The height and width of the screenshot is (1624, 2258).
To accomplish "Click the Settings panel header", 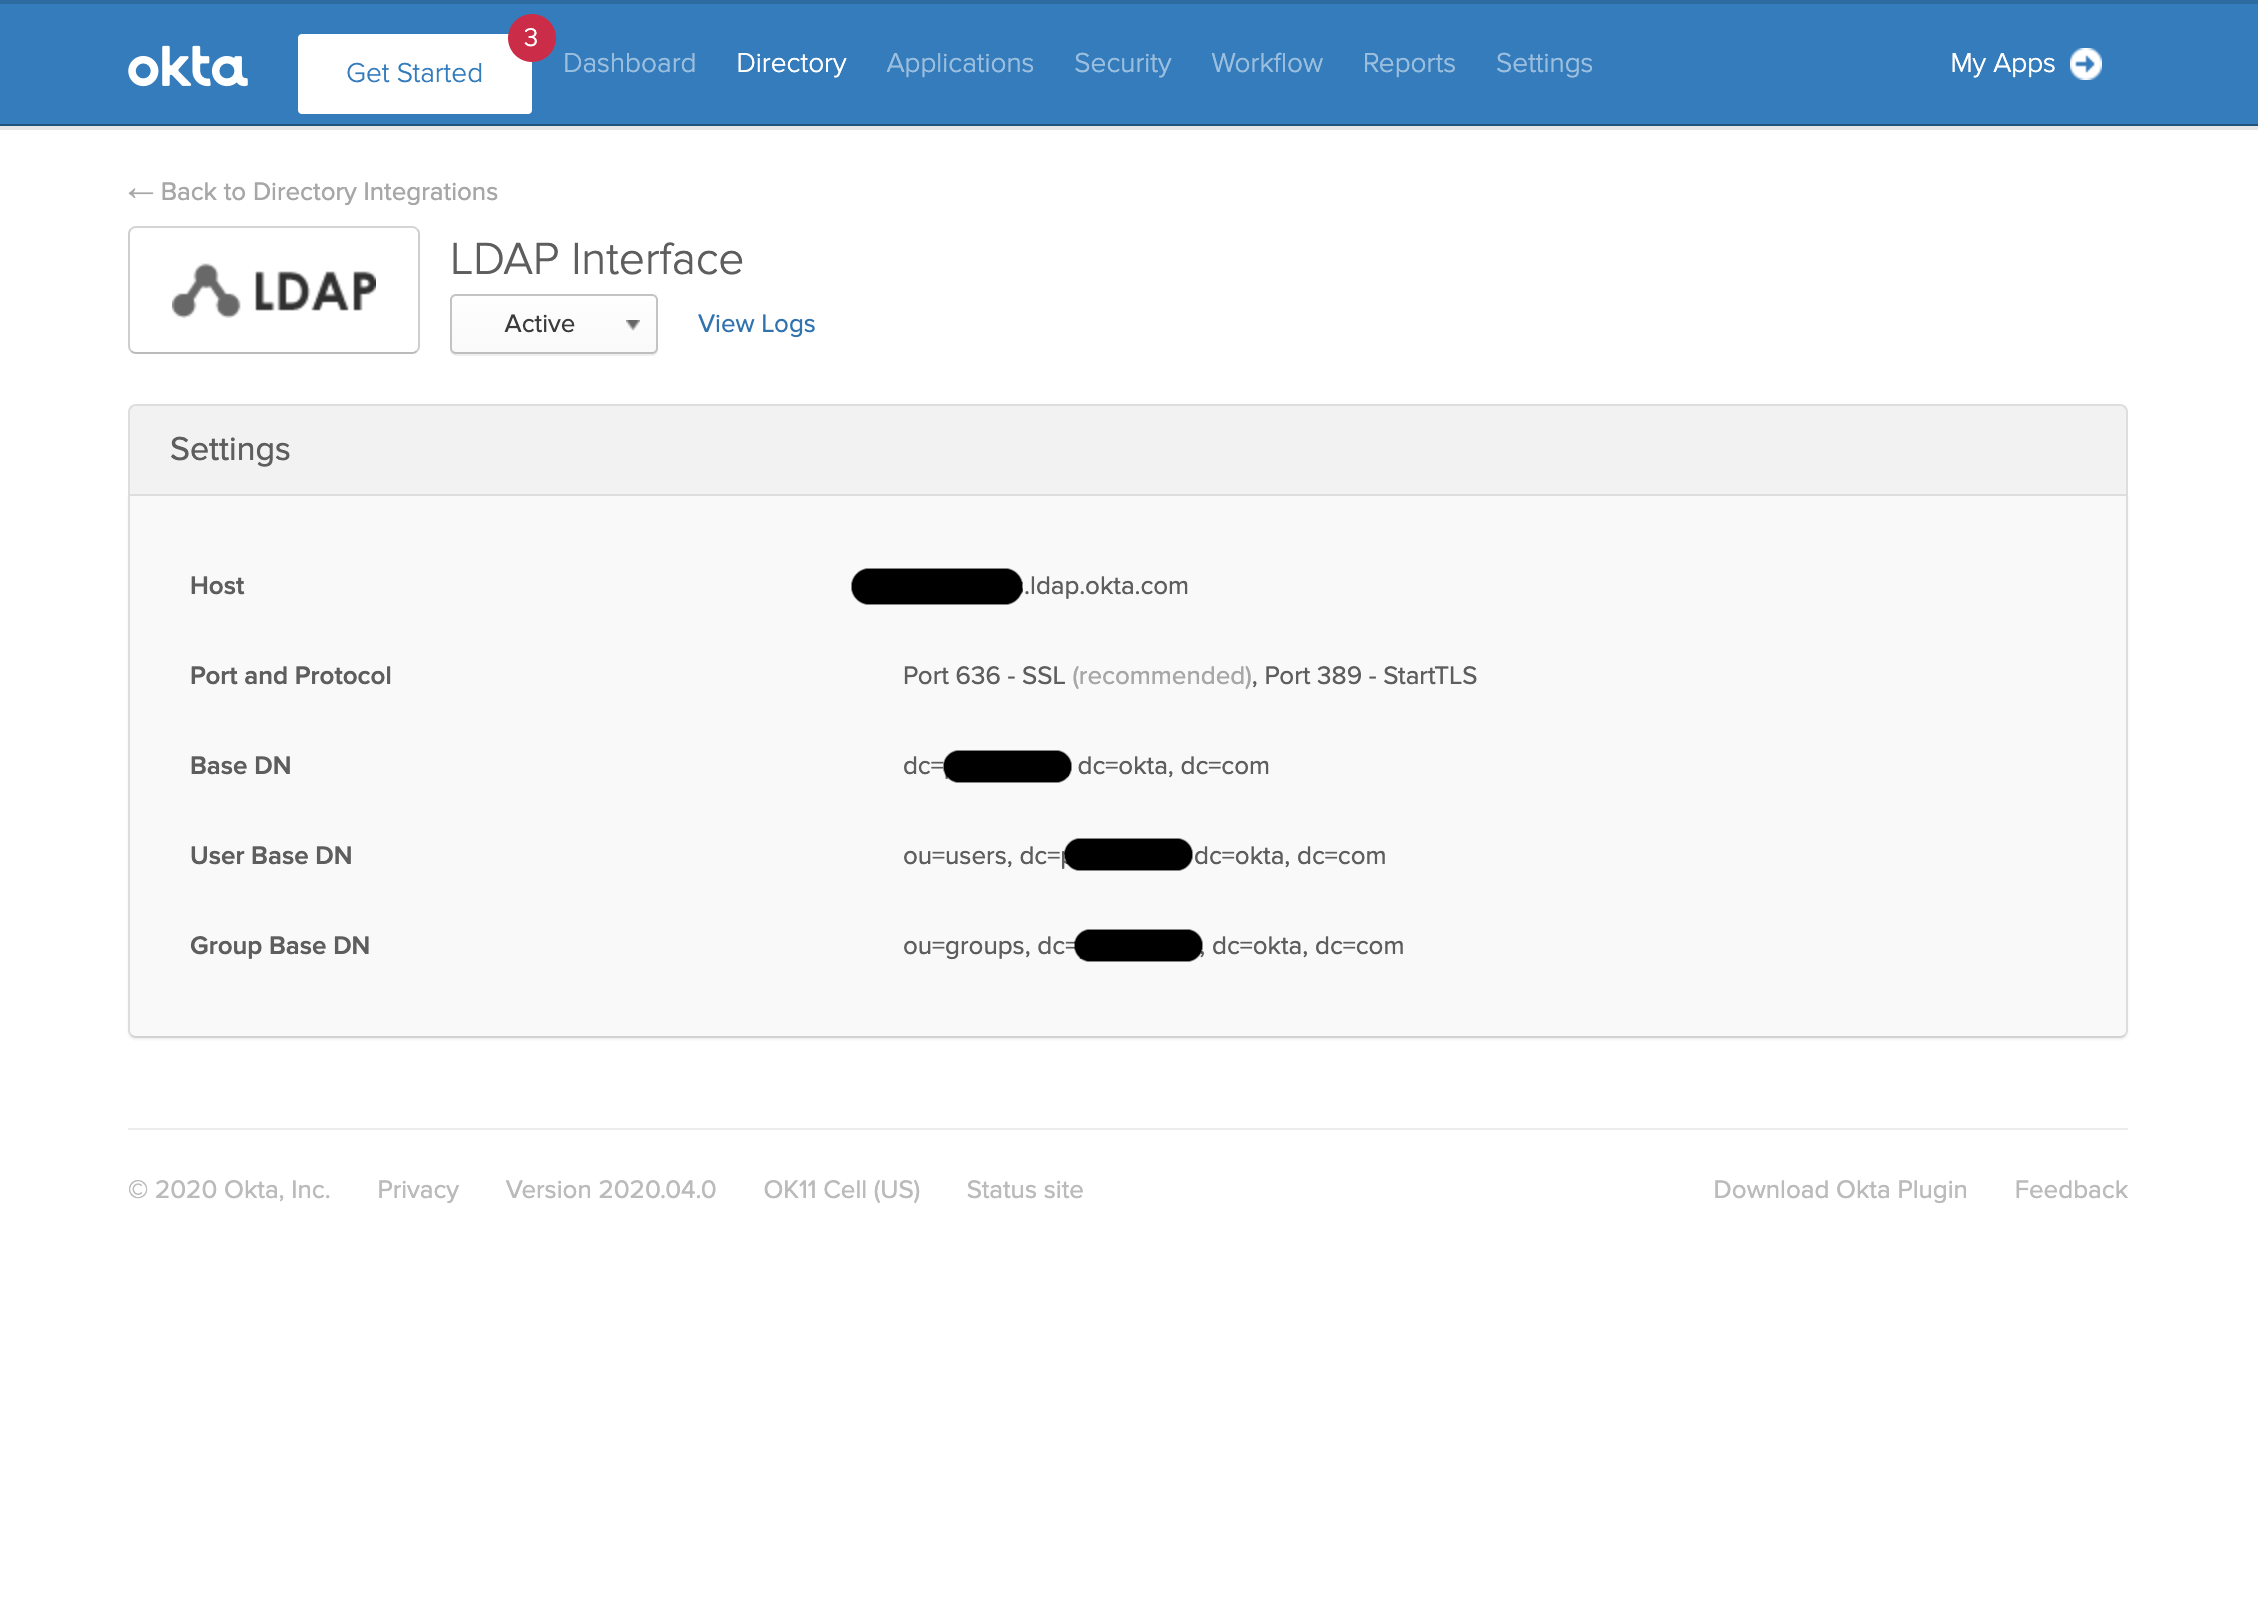I will click(1128, 450).
